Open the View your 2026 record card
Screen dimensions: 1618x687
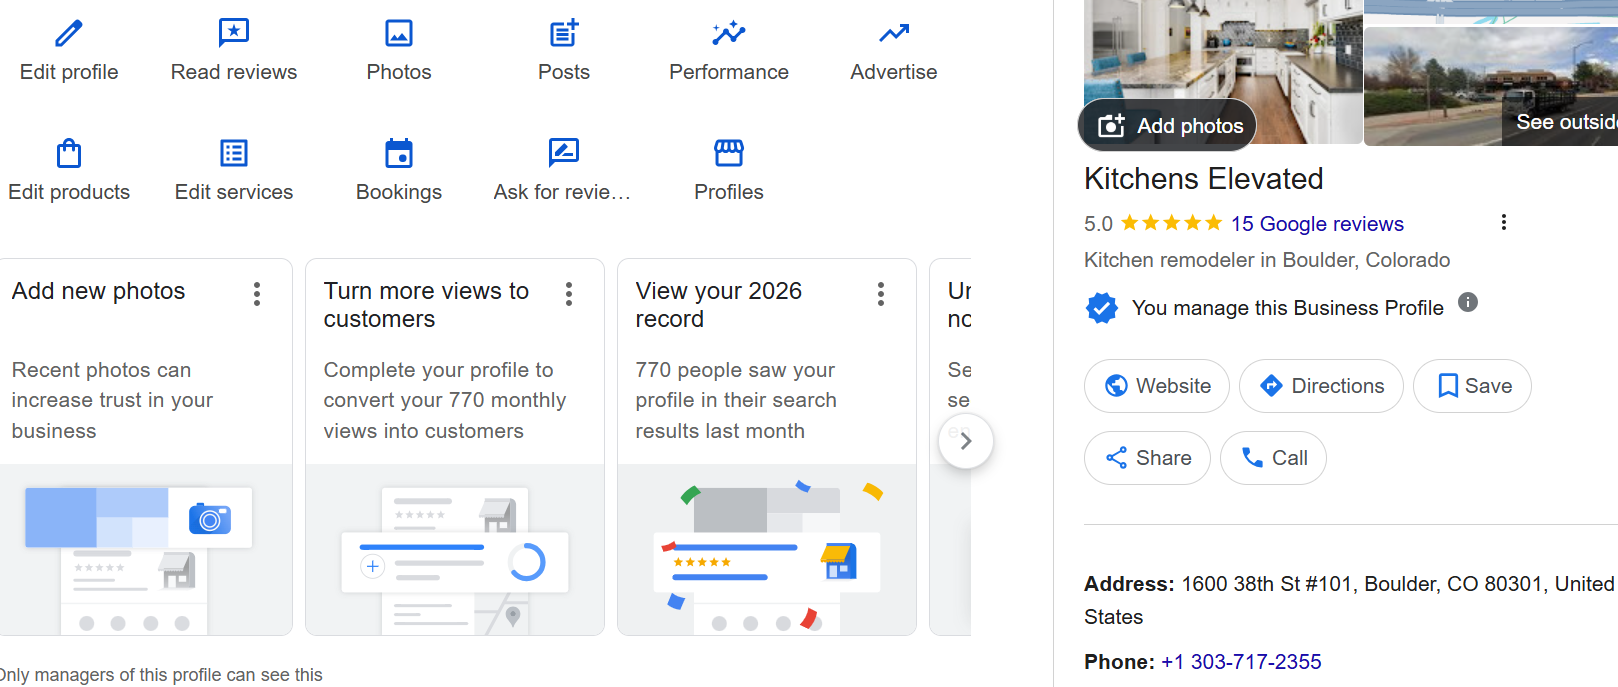click(x=767, y=447)
